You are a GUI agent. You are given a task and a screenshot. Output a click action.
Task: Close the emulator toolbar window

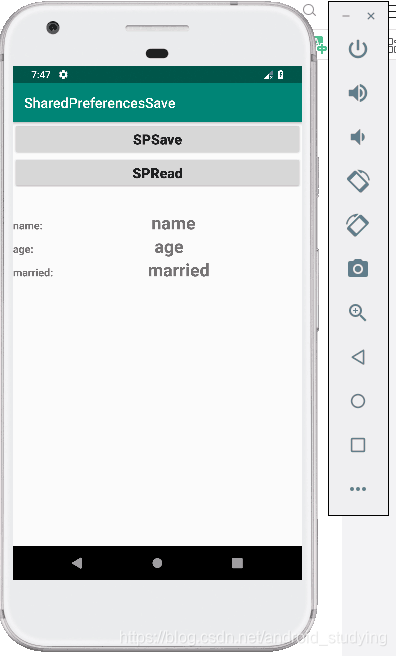[x=371, y=16]
